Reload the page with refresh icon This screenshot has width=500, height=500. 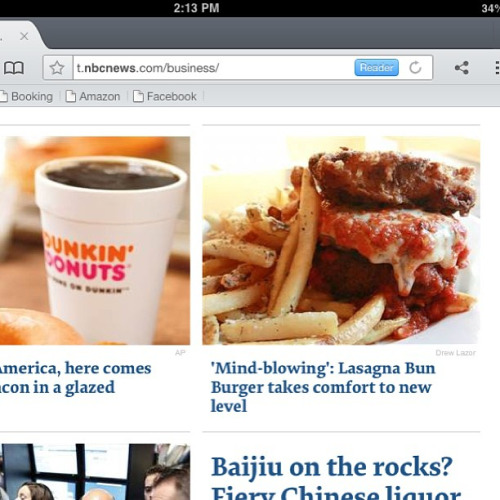tap(415, 68)
